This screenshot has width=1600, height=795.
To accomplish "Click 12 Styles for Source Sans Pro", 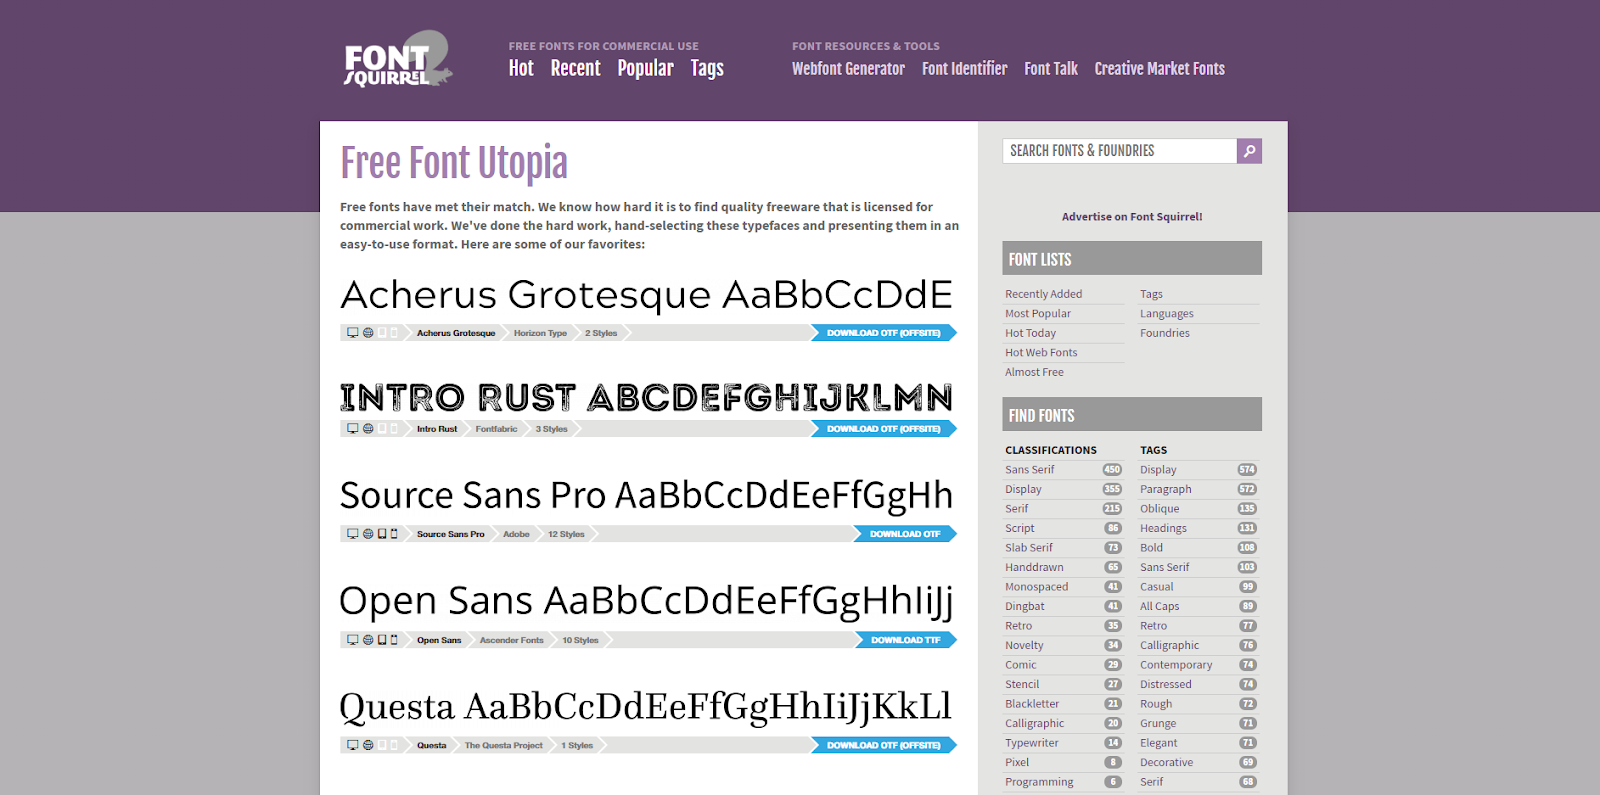I will 566,534.
